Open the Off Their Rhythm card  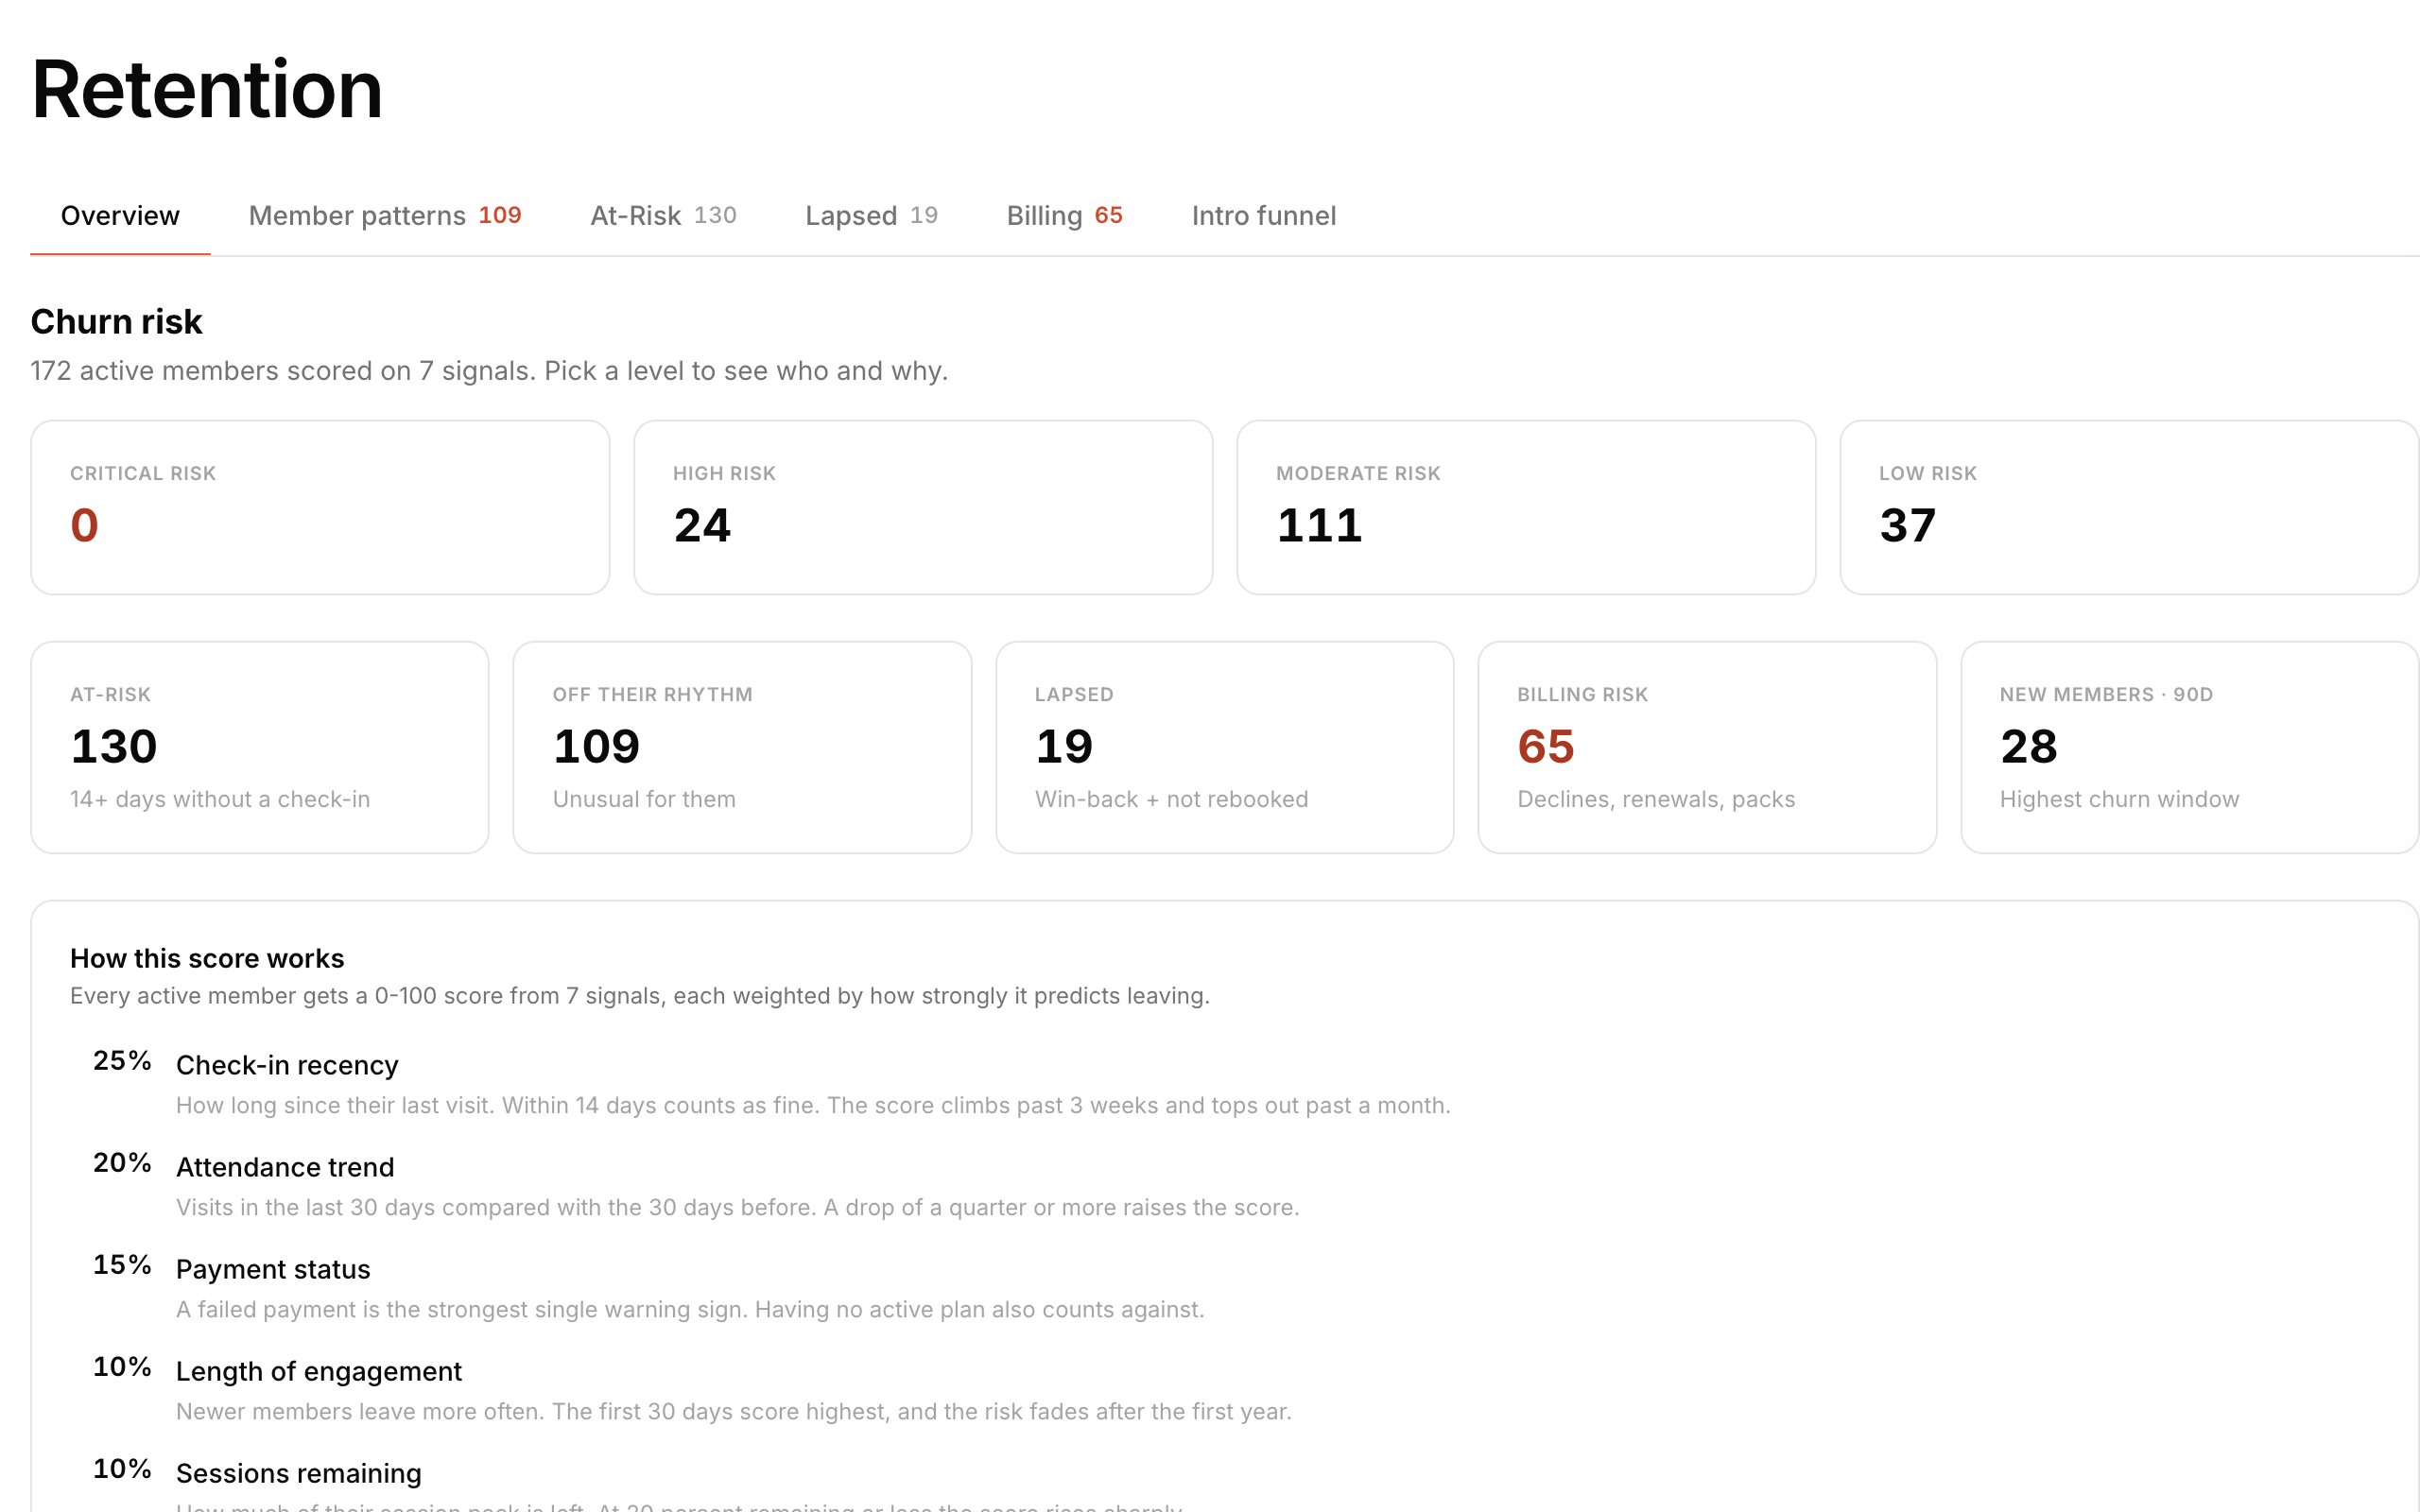click(x=742, y=747)
